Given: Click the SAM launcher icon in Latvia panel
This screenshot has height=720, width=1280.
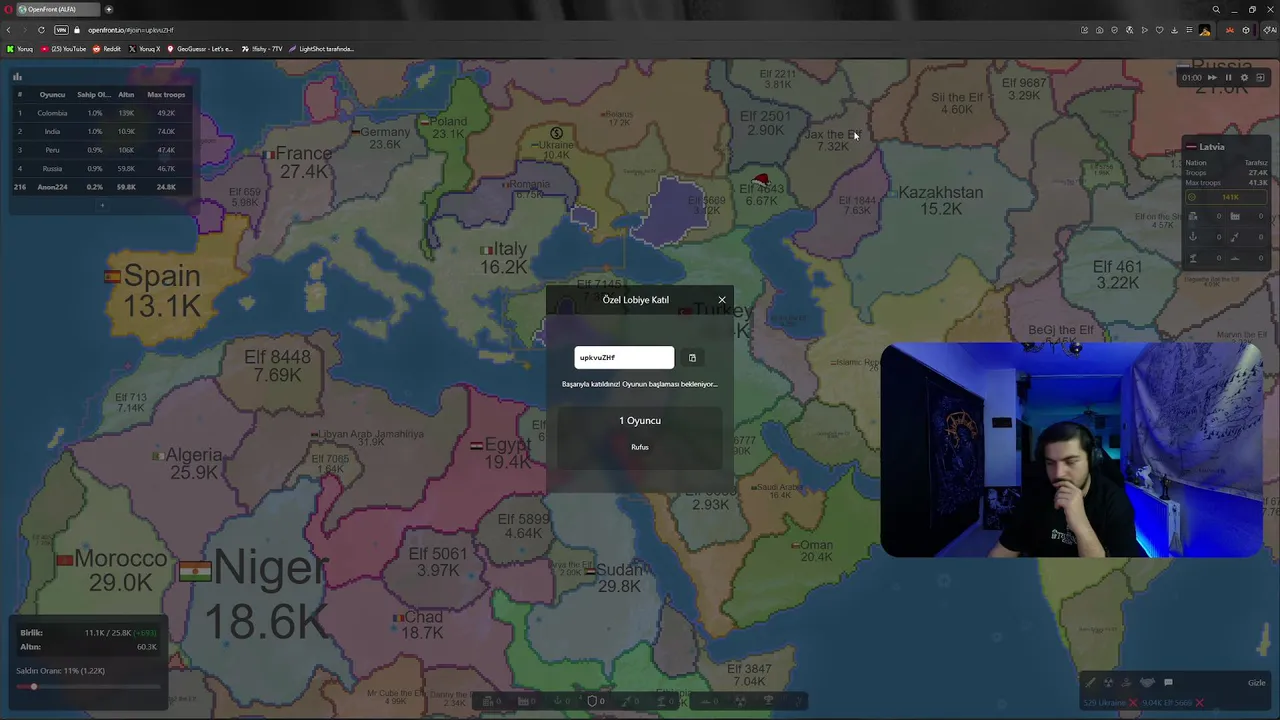Looking at the screenshot, I should [1193, 258].
